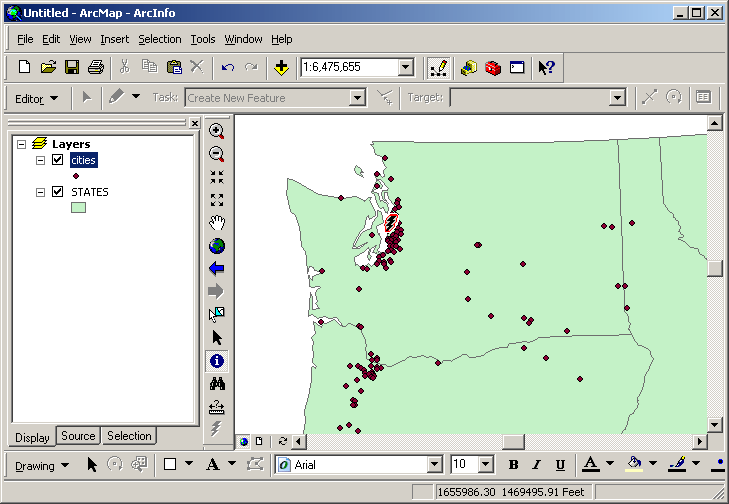Activate the Pan hand tool

216,222
